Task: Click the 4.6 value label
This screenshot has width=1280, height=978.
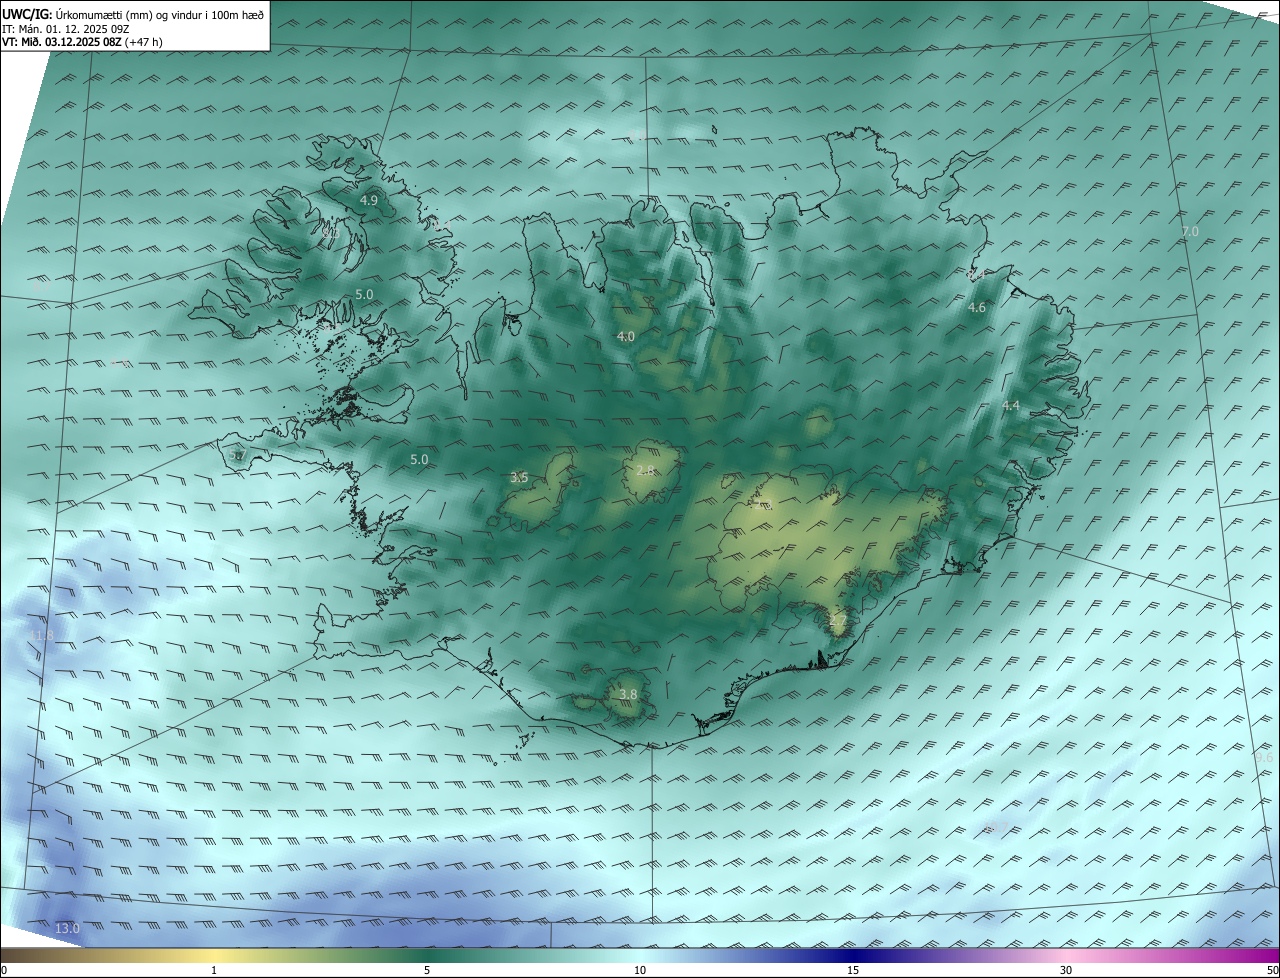Action: click(x=977, y=307)
